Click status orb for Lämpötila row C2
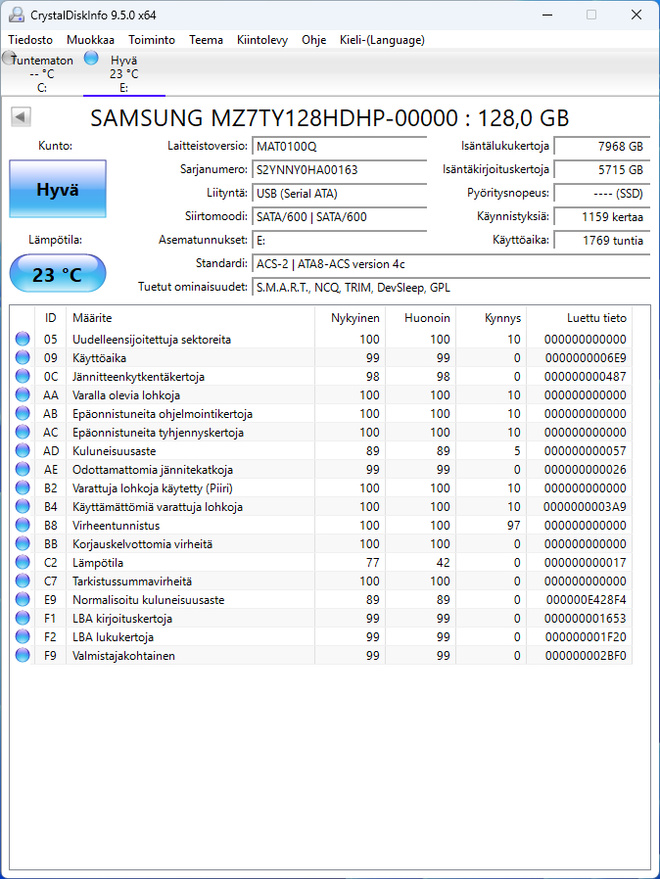 [22, 562]
